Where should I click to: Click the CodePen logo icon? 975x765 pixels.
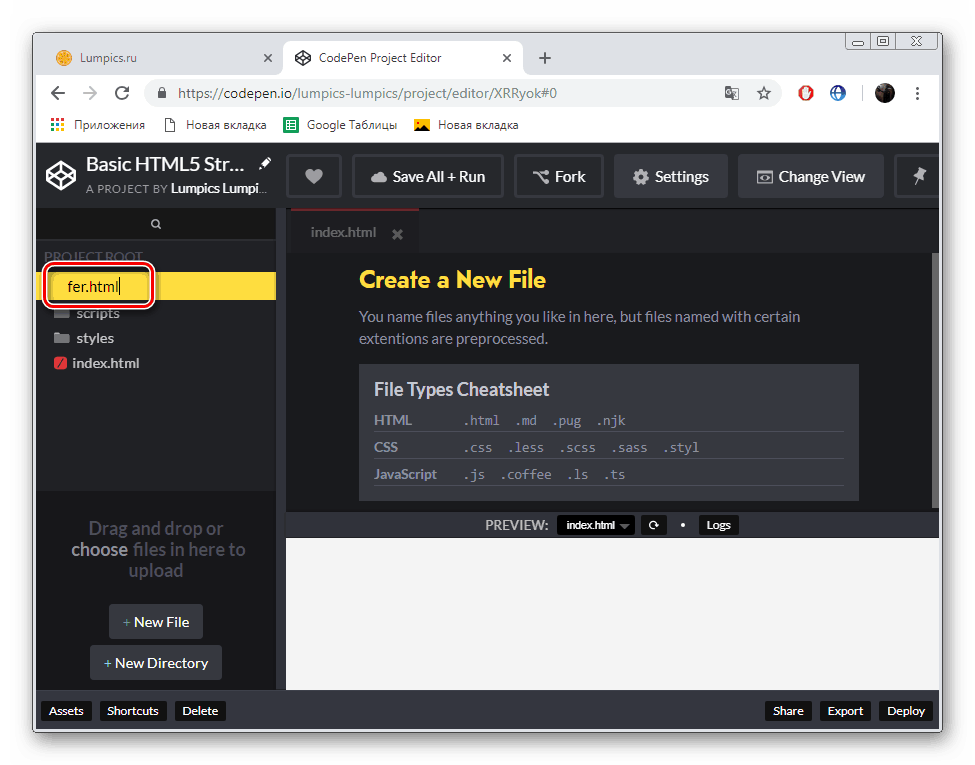60,175
